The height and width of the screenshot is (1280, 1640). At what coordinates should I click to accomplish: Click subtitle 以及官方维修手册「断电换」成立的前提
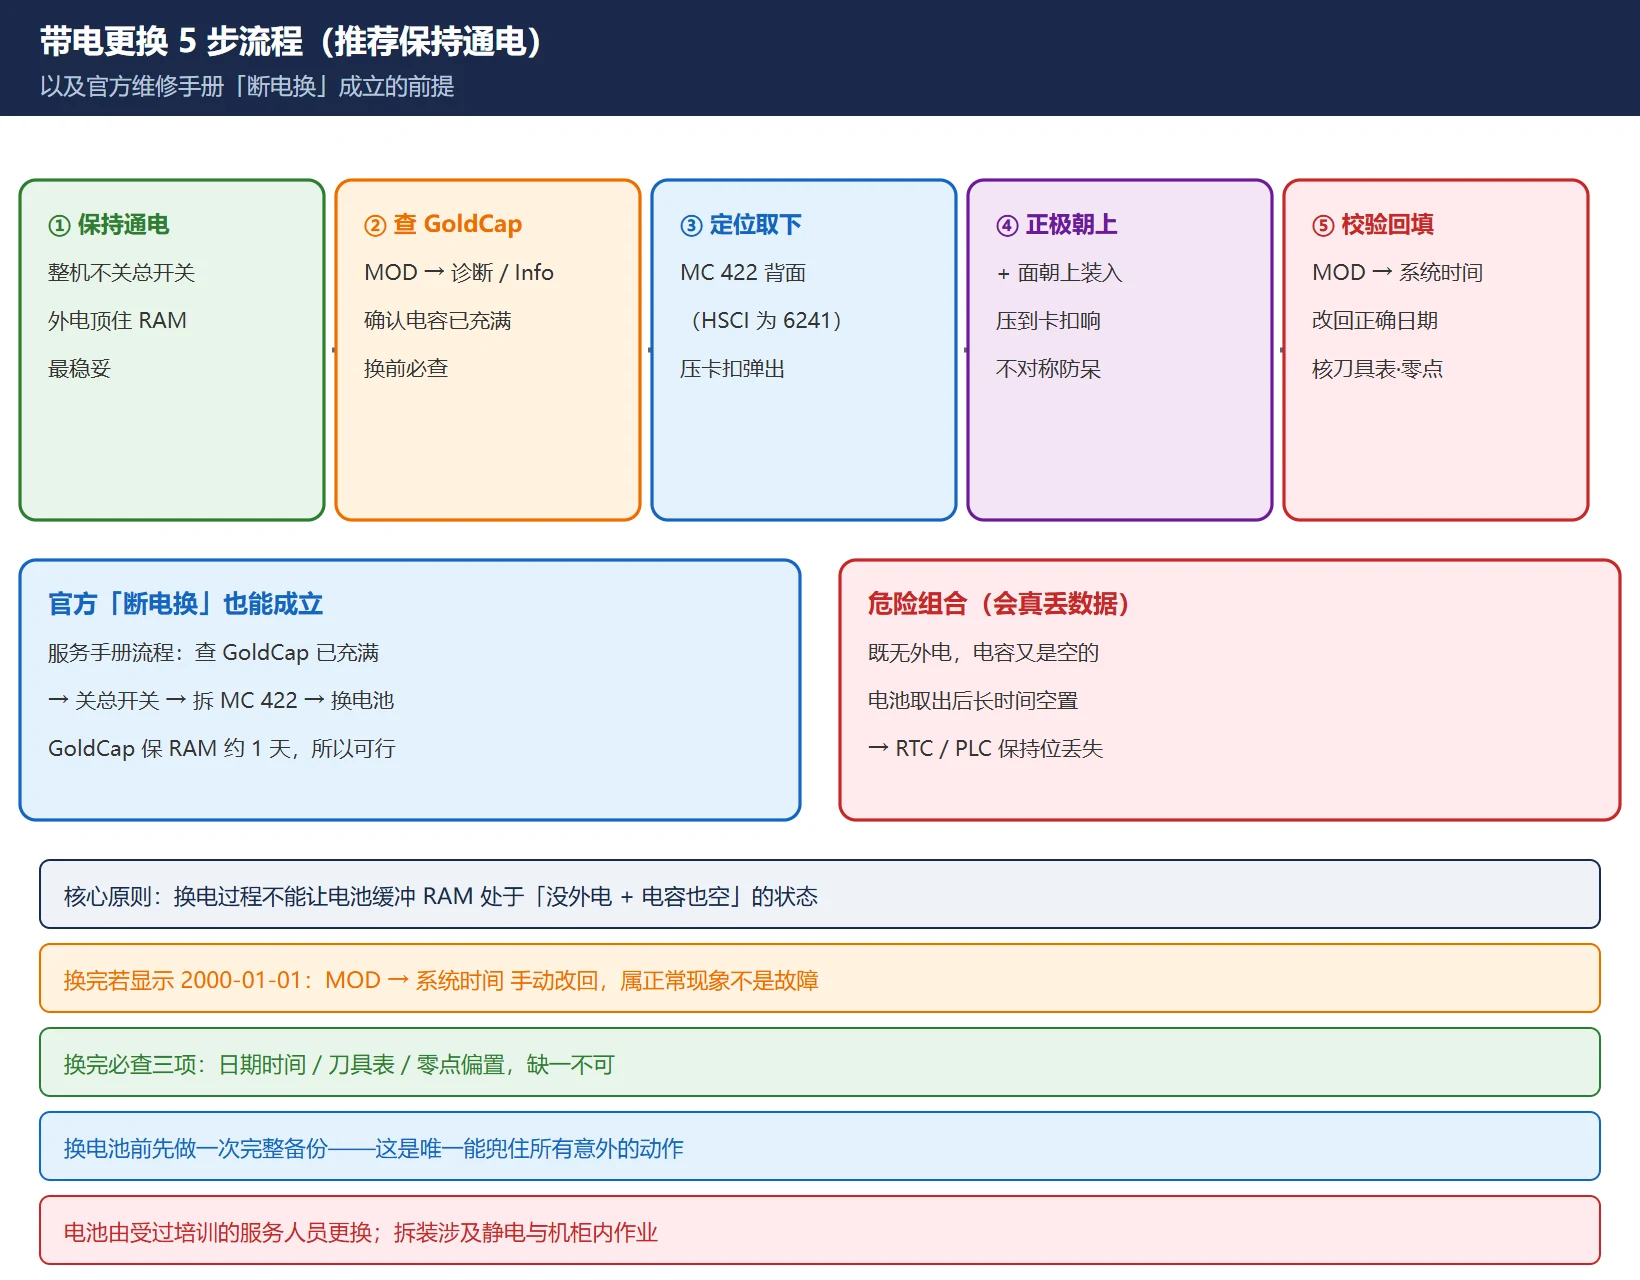click(x=247, y=86)
